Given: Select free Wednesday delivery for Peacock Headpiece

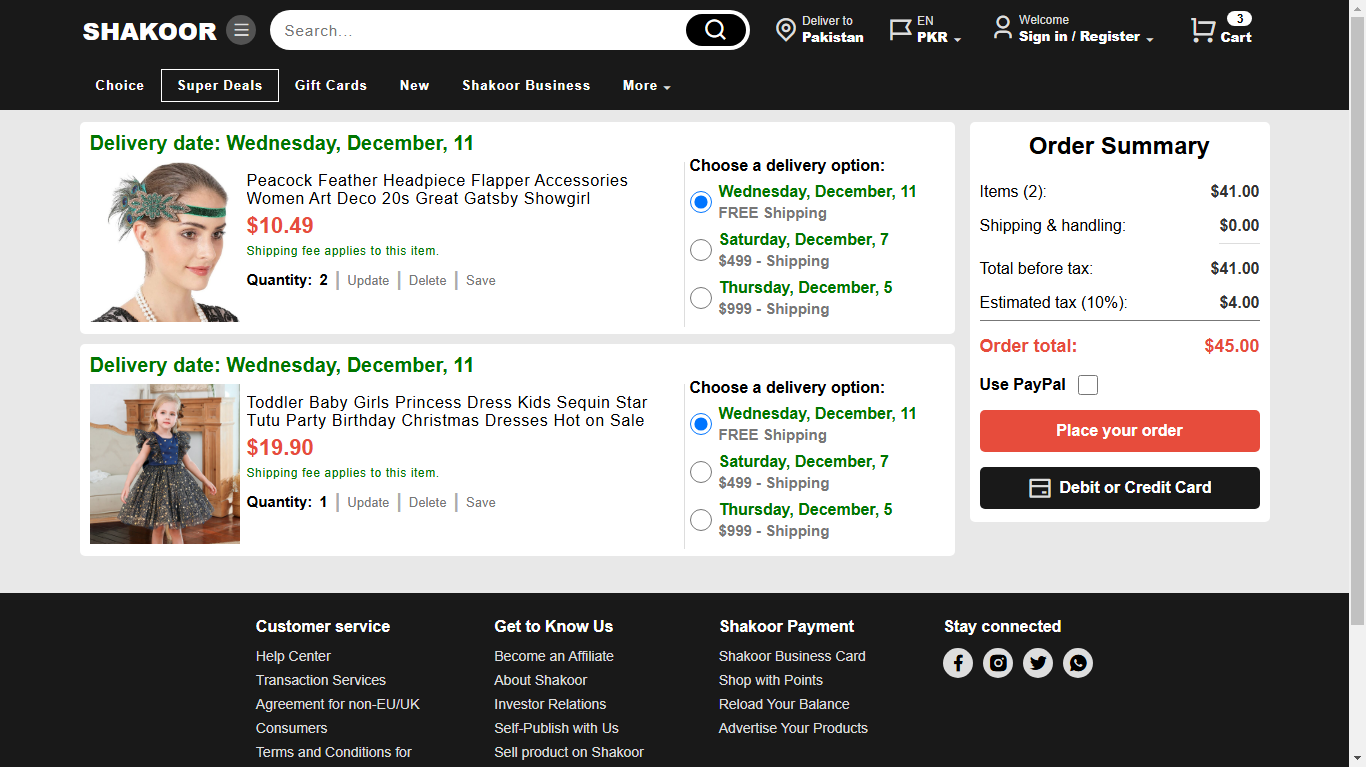Looking at the screenshot, I should click(701, 202).
